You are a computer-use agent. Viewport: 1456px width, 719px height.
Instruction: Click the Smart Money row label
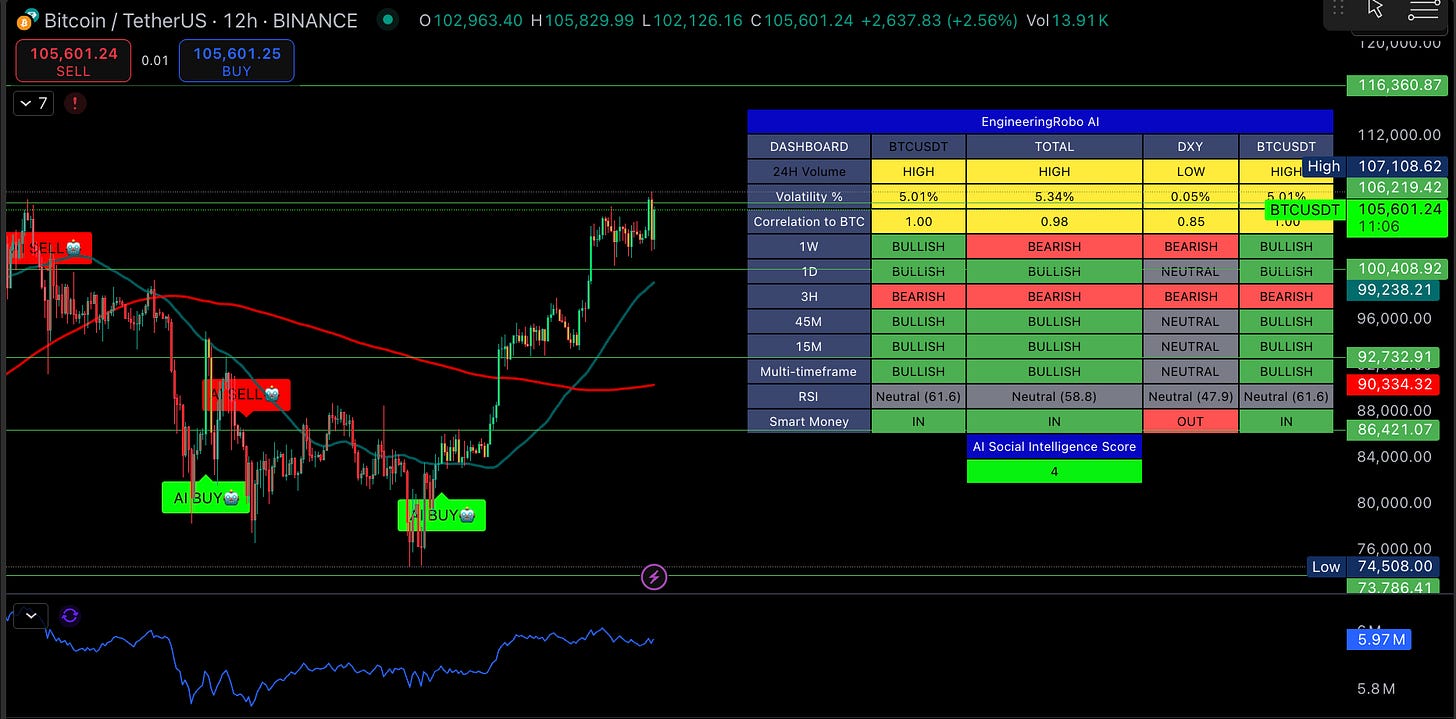(x=809, y=421)
